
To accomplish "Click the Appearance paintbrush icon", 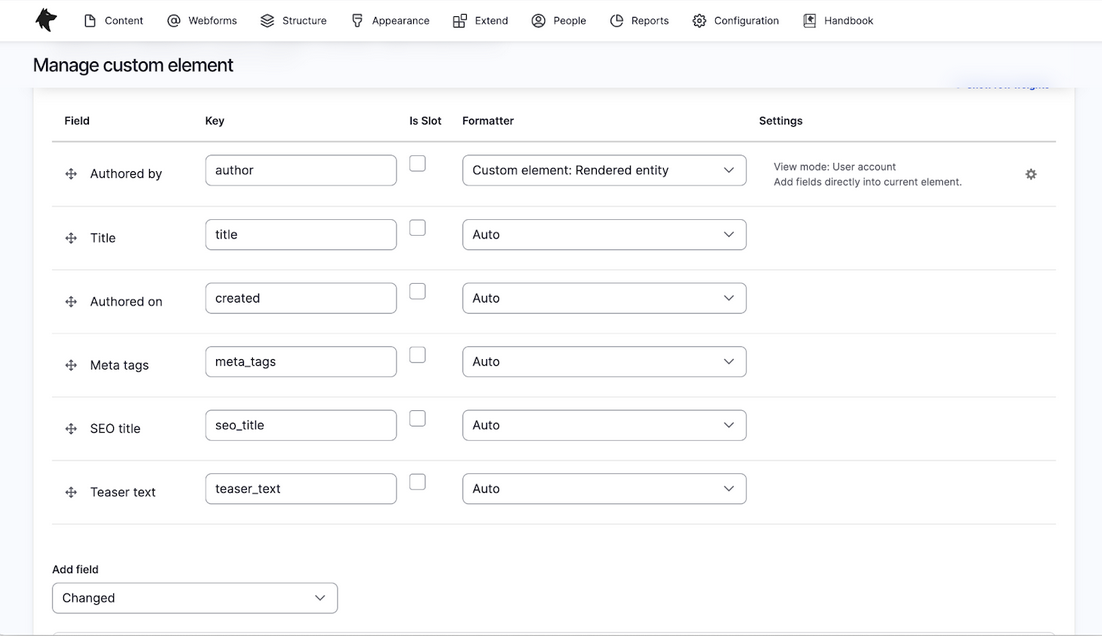I will pyautogui.click(x=358, y=19).
